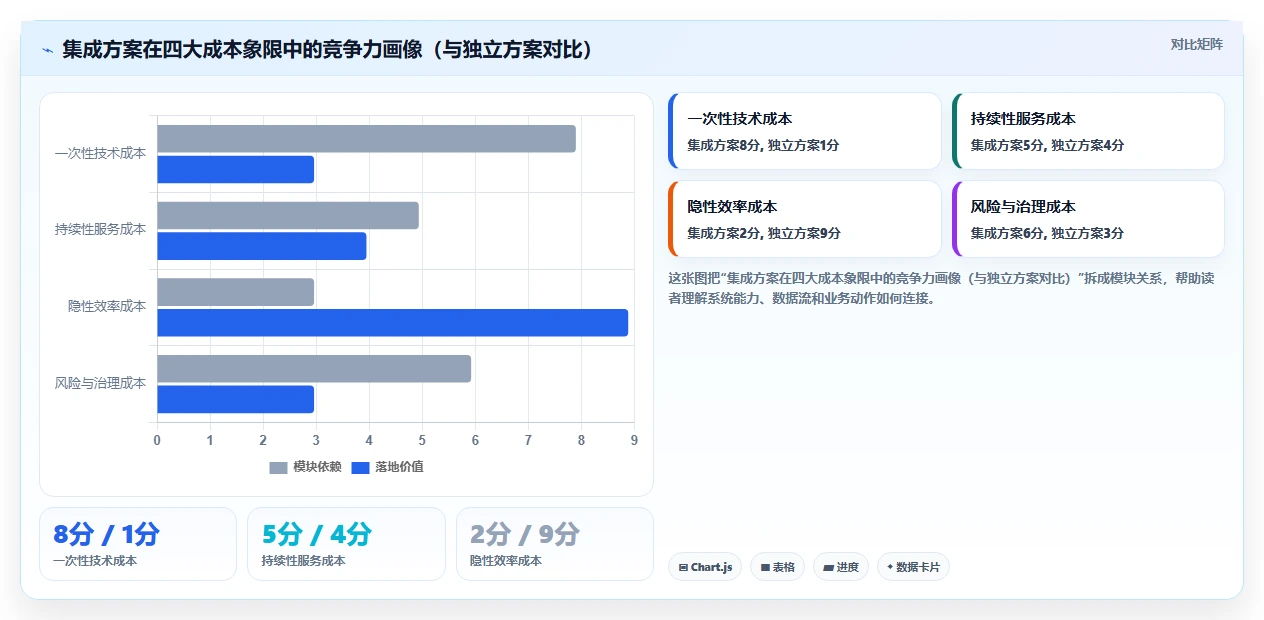Open the 一次性技术成本 comparison card
This screenshot has width=1264, height=620.
[x=805, y=131]
